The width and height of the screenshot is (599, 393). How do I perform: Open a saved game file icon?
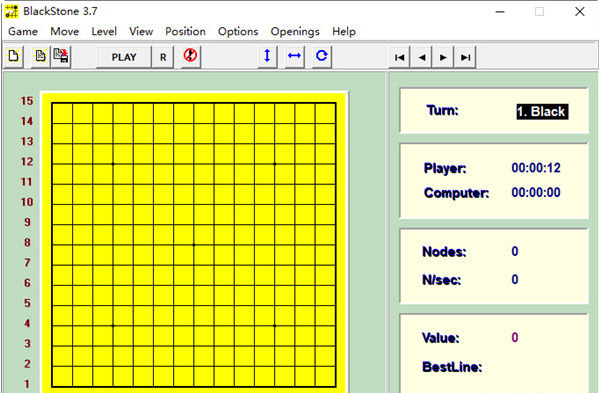click(40, 57)
